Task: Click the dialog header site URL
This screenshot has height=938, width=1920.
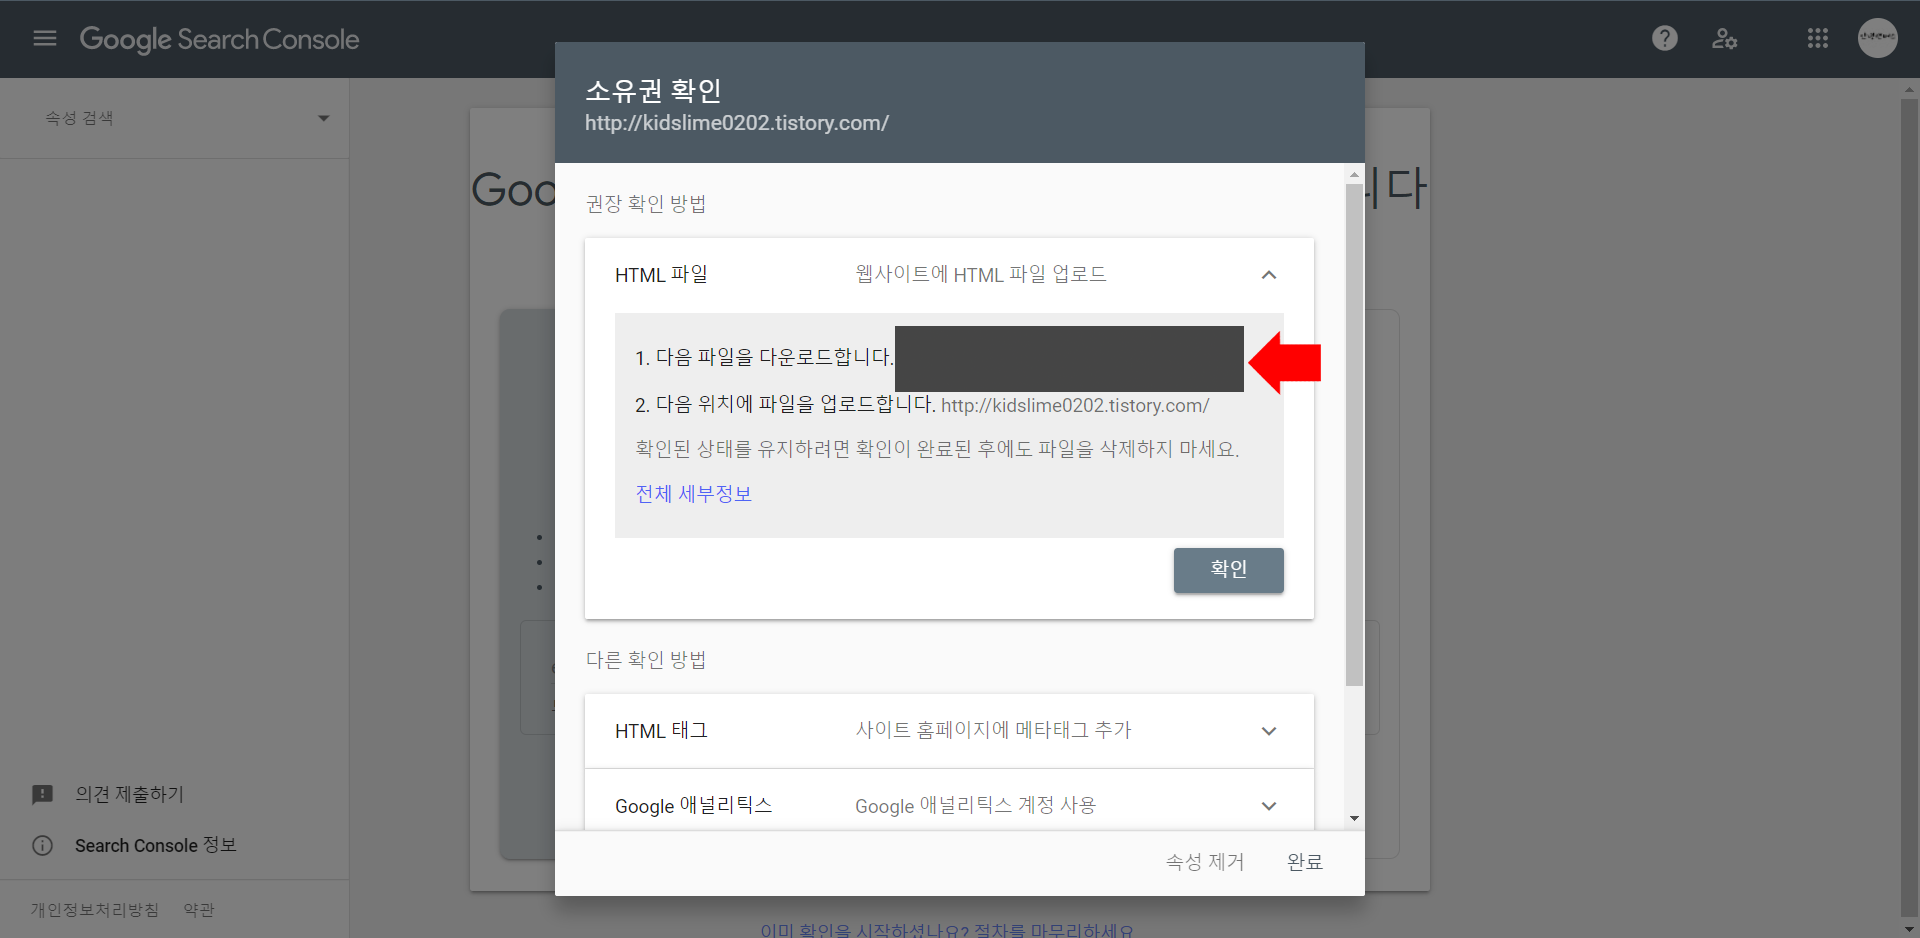Action: coord(737,123)
